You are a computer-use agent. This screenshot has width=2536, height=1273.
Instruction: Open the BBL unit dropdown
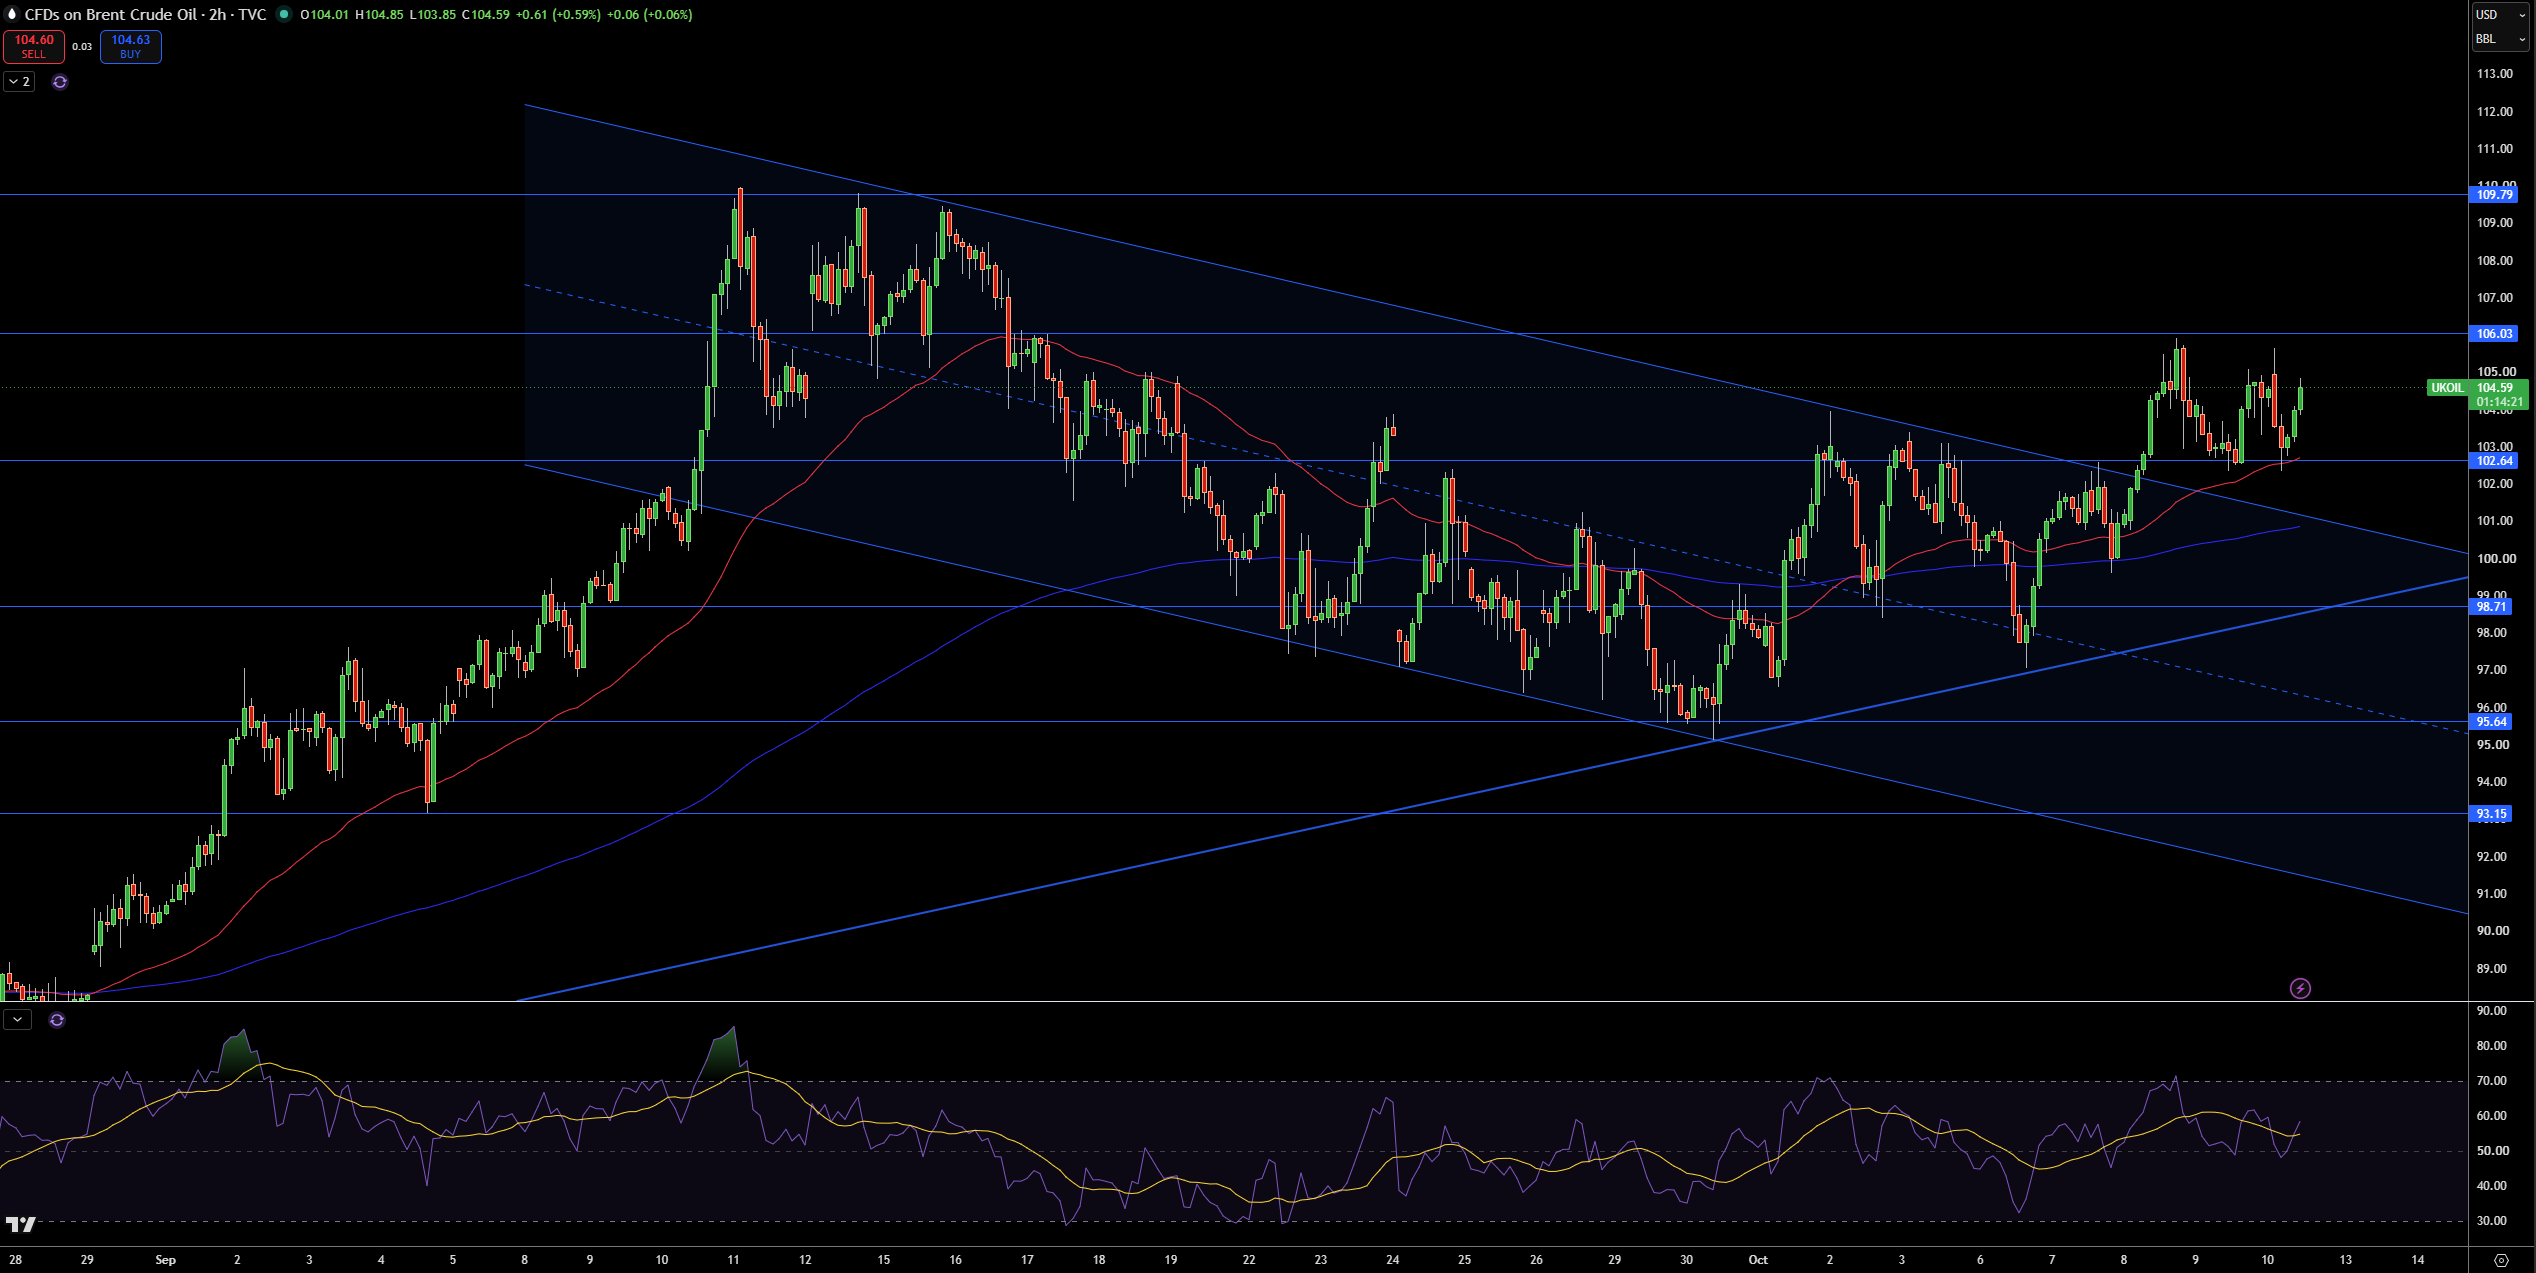(x=2501, y=39)
